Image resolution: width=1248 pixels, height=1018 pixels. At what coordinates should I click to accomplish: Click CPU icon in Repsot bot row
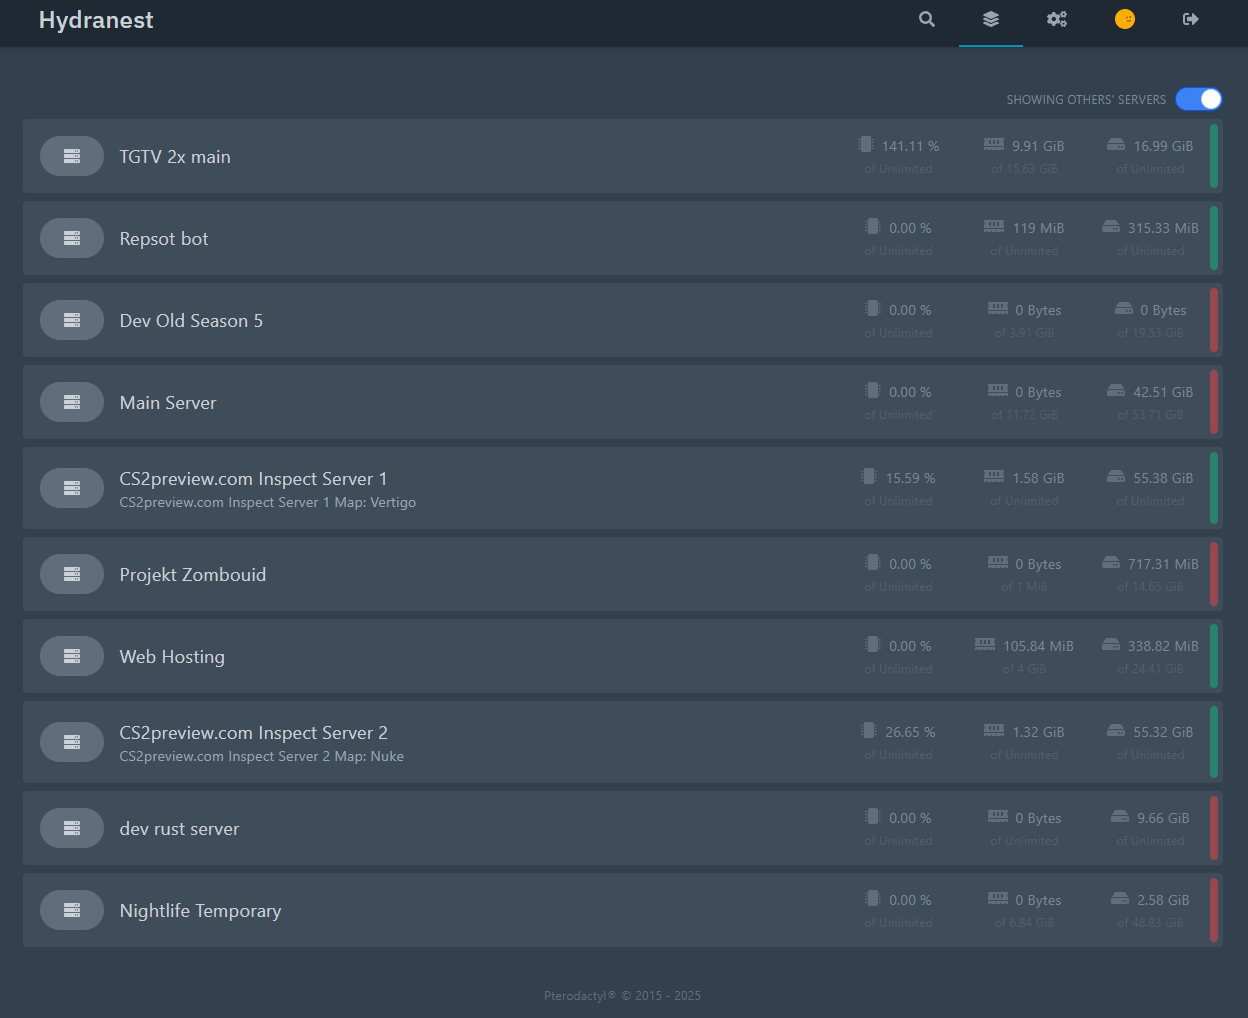point(873,226)
